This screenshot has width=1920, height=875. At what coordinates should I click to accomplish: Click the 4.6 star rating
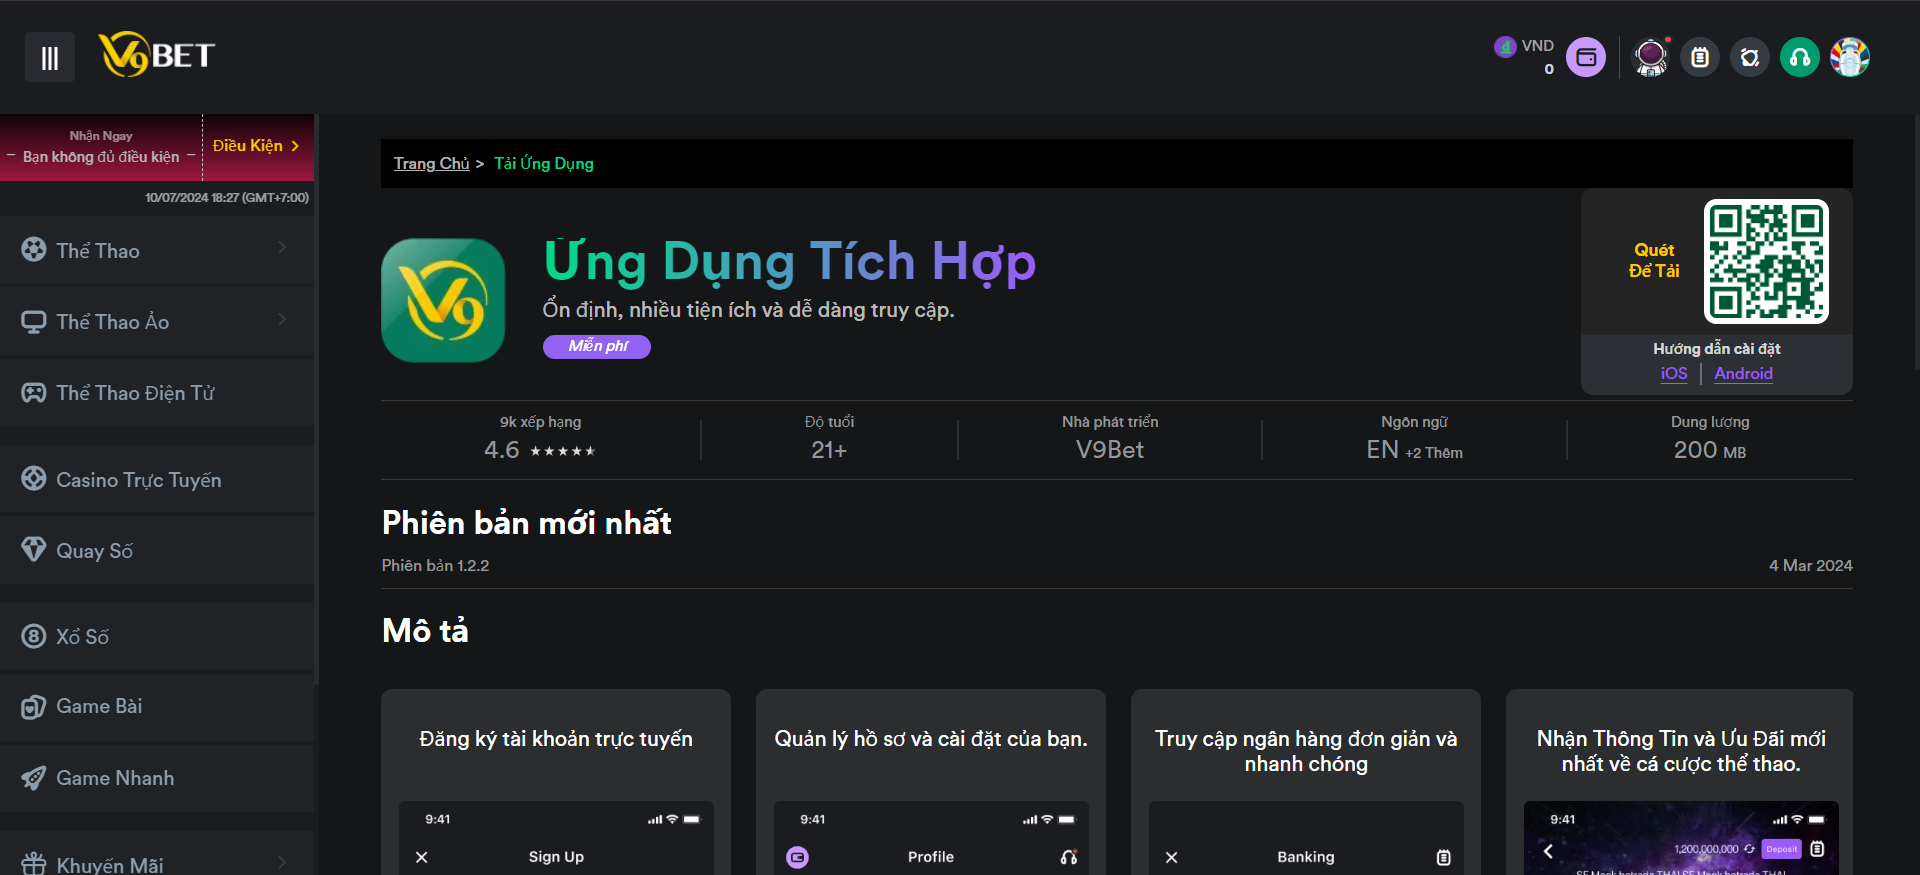pos(540,450)
